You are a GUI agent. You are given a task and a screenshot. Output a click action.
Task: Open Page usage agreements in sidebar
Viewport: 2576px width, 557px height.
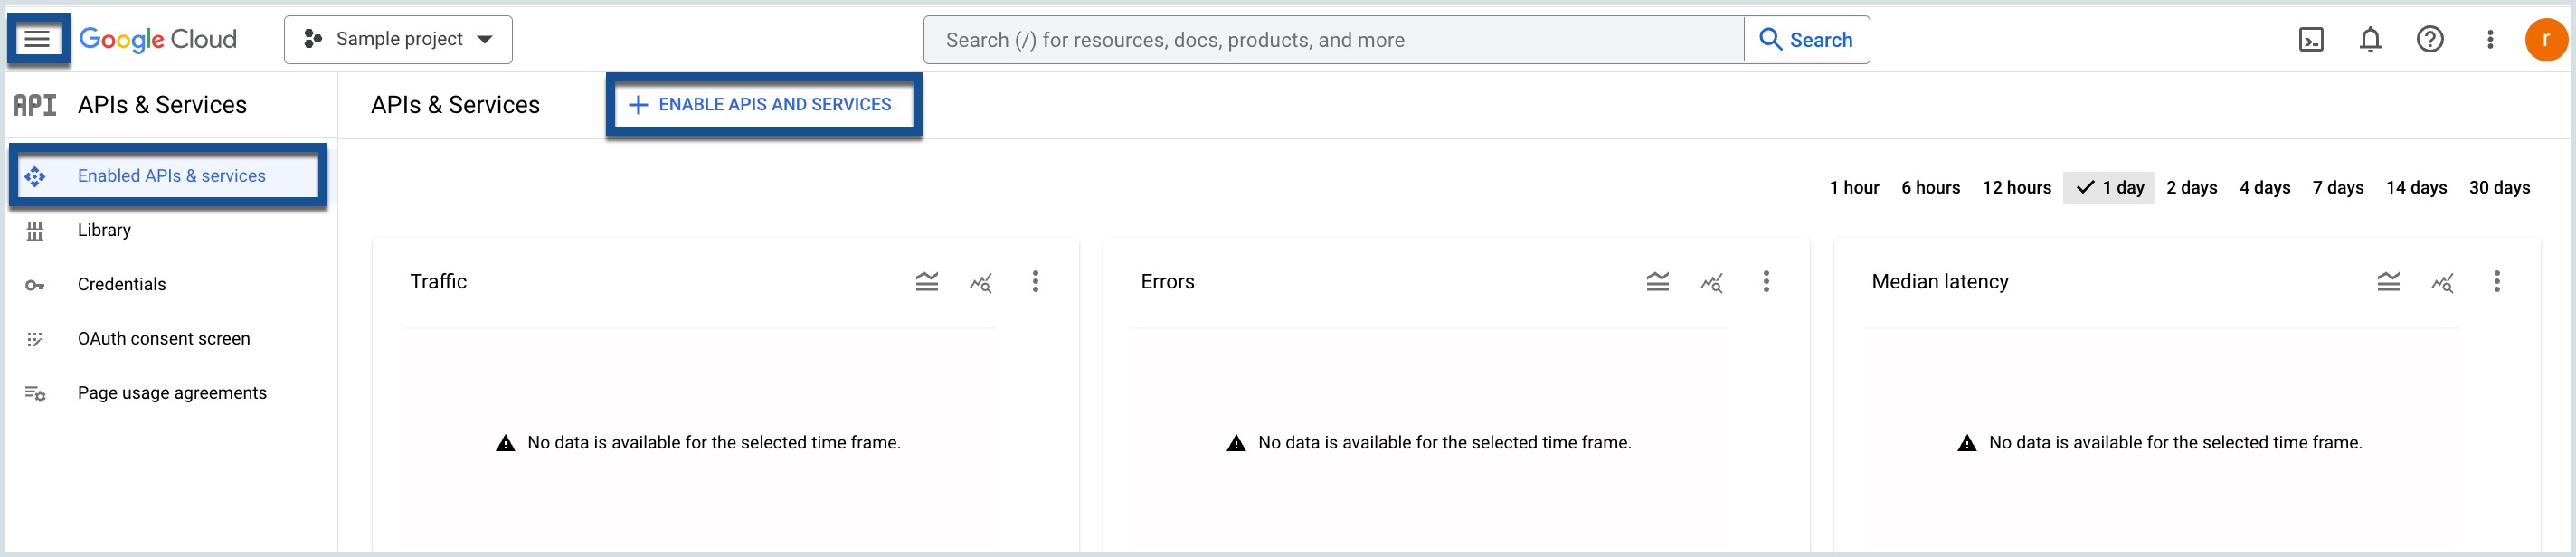[x=172, y=393]
